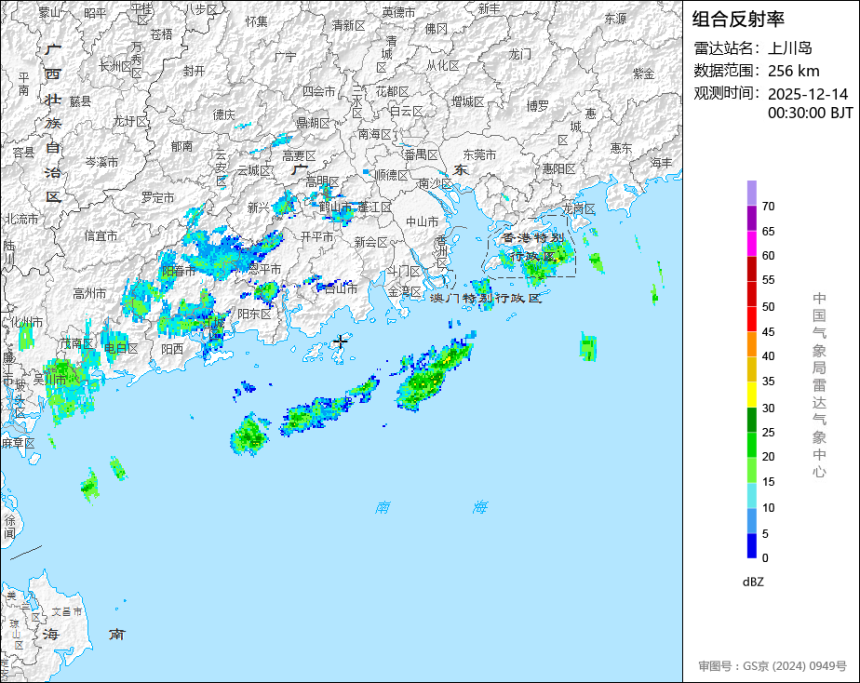The image size is (860, 683).
Task: Click the 开平市 map label
Action: point(317,236)
